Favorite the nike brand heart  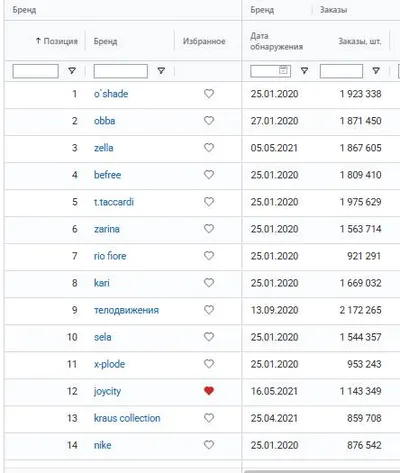209,445
